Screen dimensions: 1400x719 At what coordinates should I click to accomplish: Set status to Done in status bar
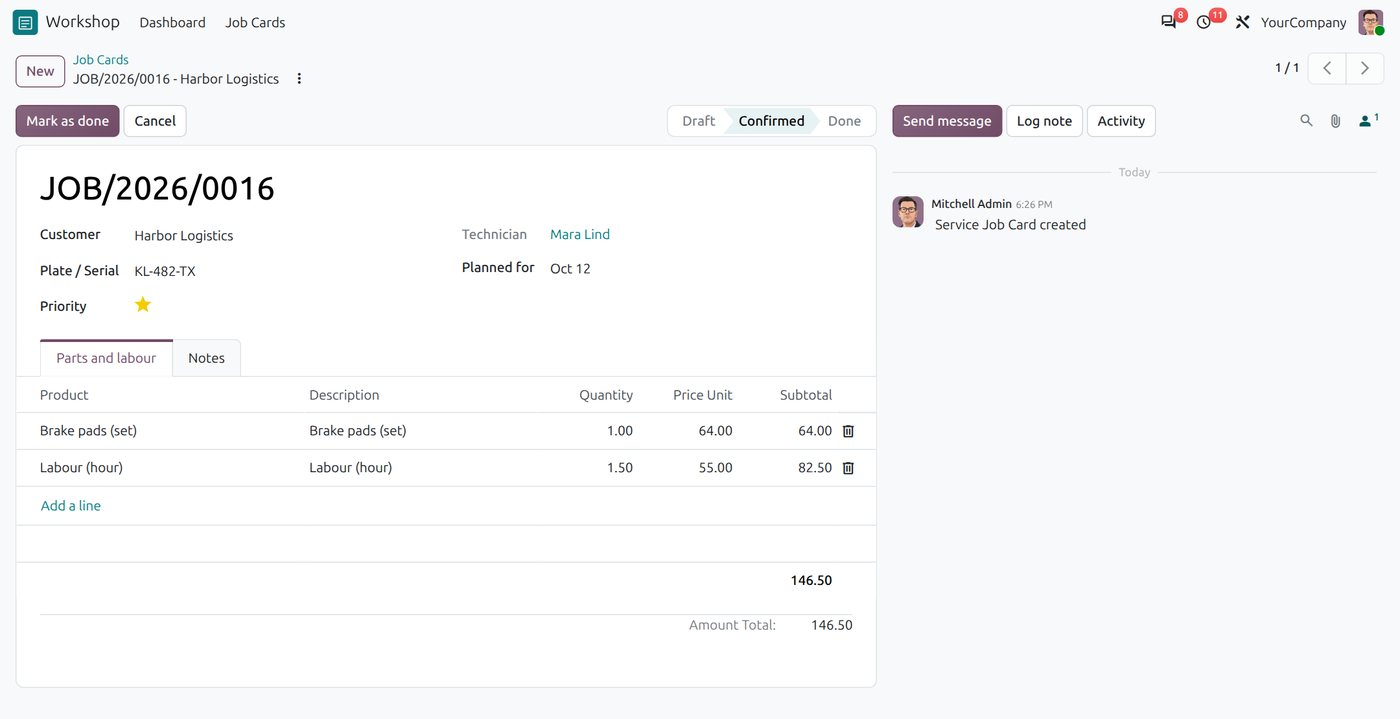844,121
